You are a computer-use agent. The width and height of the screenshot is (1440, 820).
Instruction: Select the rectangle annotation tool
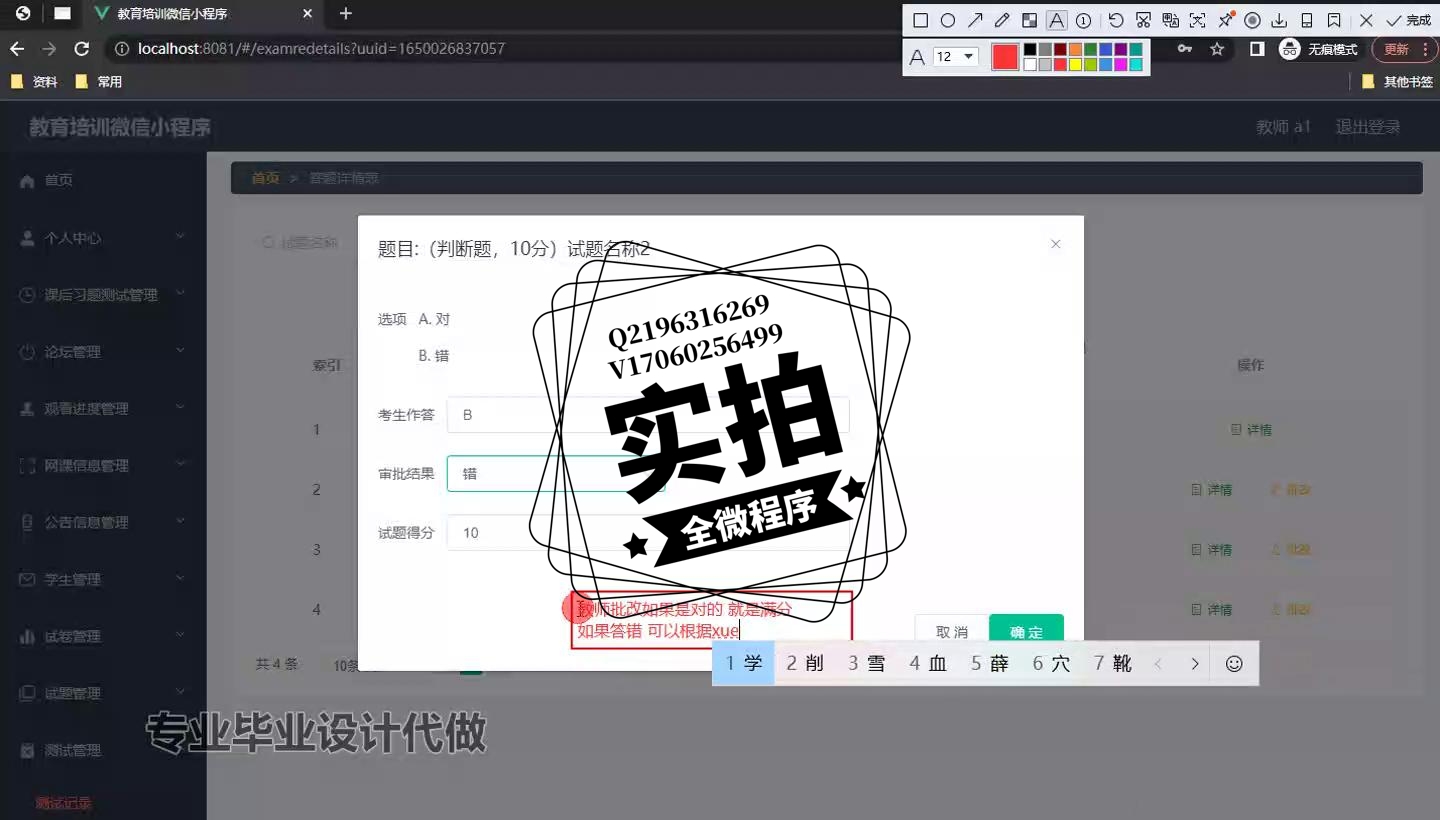[921, 20]
